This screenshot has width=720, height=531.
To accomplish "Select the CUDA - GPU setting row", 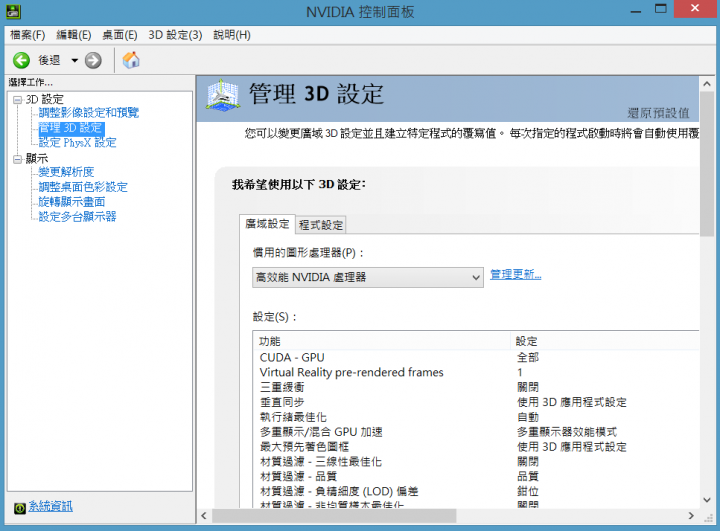I will click(476, 357).
